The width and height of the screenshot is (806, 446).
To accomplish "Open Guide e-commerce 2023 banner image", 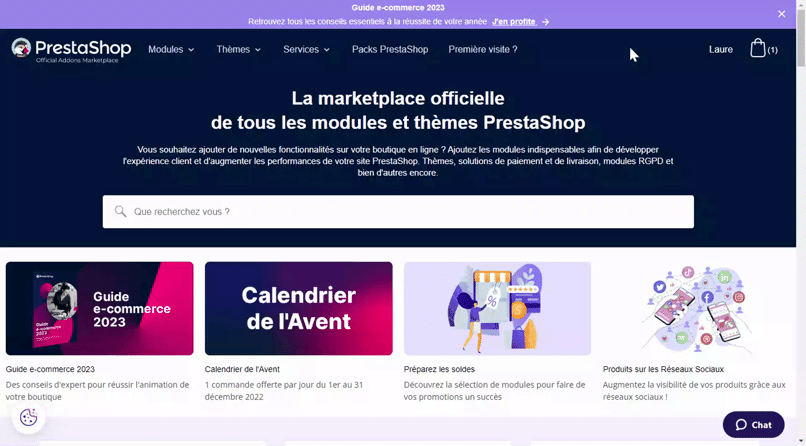I will [100, 308].
